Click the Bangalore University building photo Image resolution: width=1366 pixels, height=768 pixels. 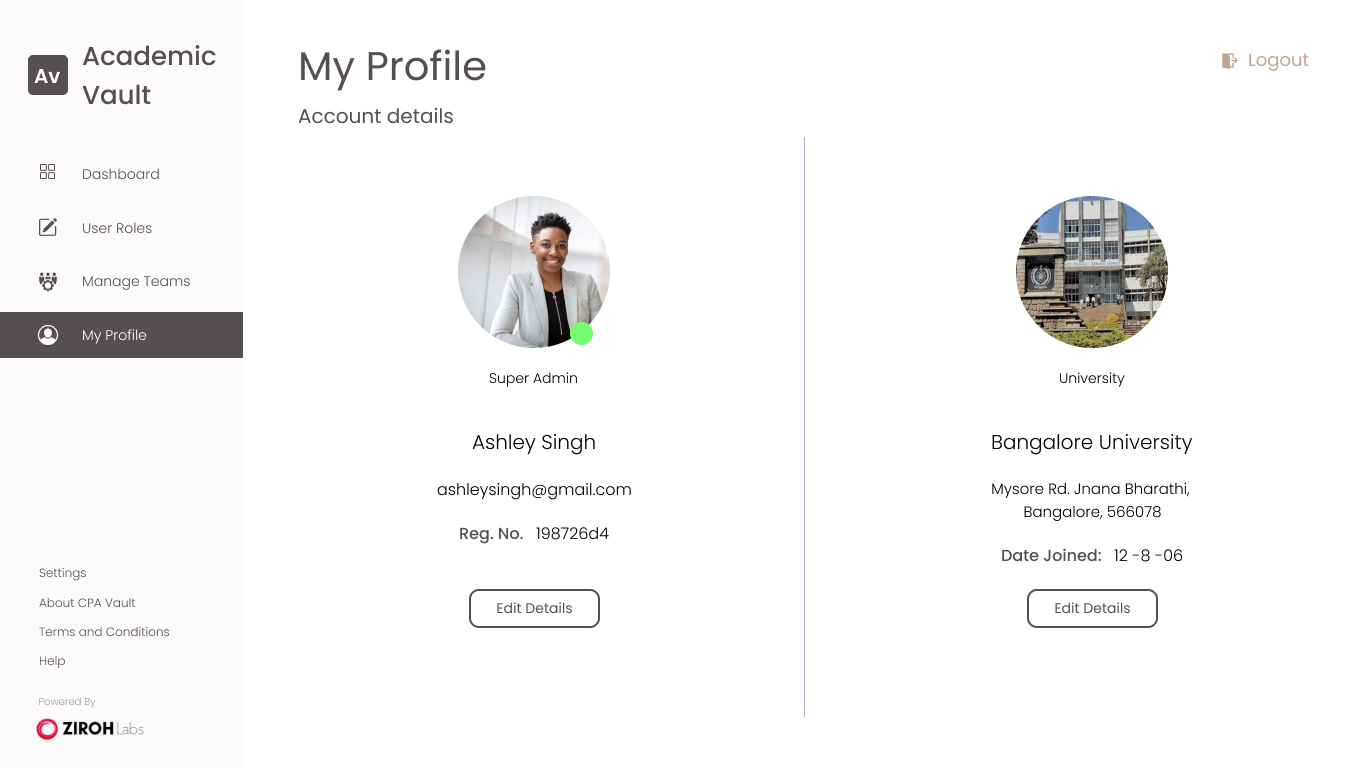(1092, 272)
